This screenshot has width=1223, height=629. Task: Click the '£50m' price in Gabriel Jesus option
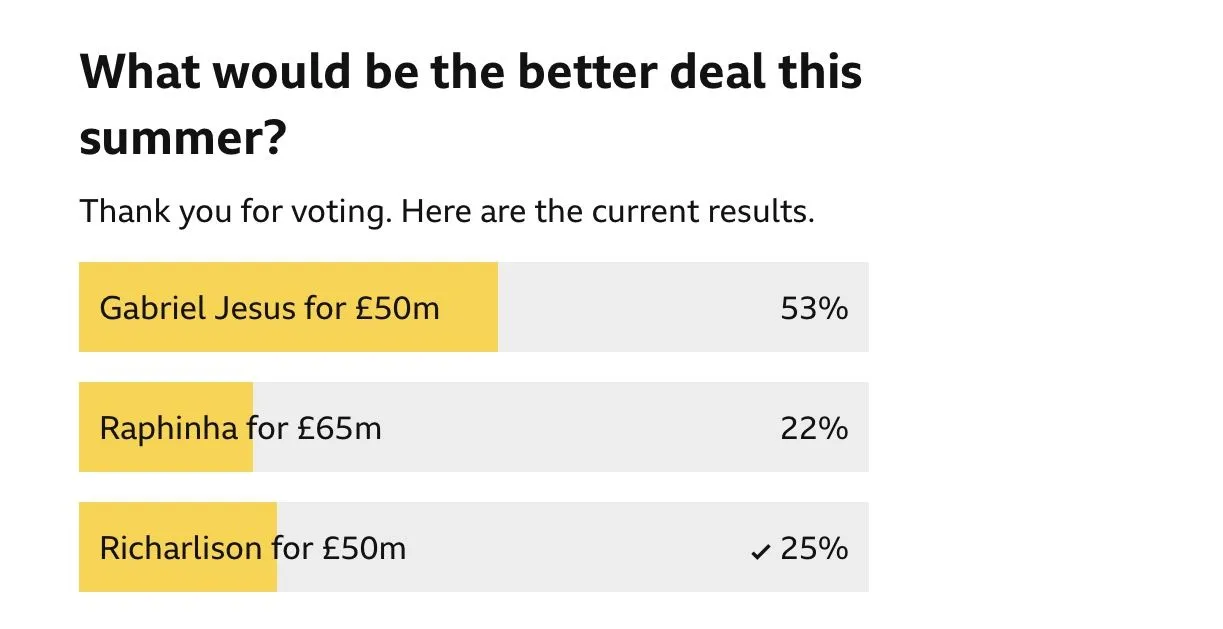click(397, 308)
